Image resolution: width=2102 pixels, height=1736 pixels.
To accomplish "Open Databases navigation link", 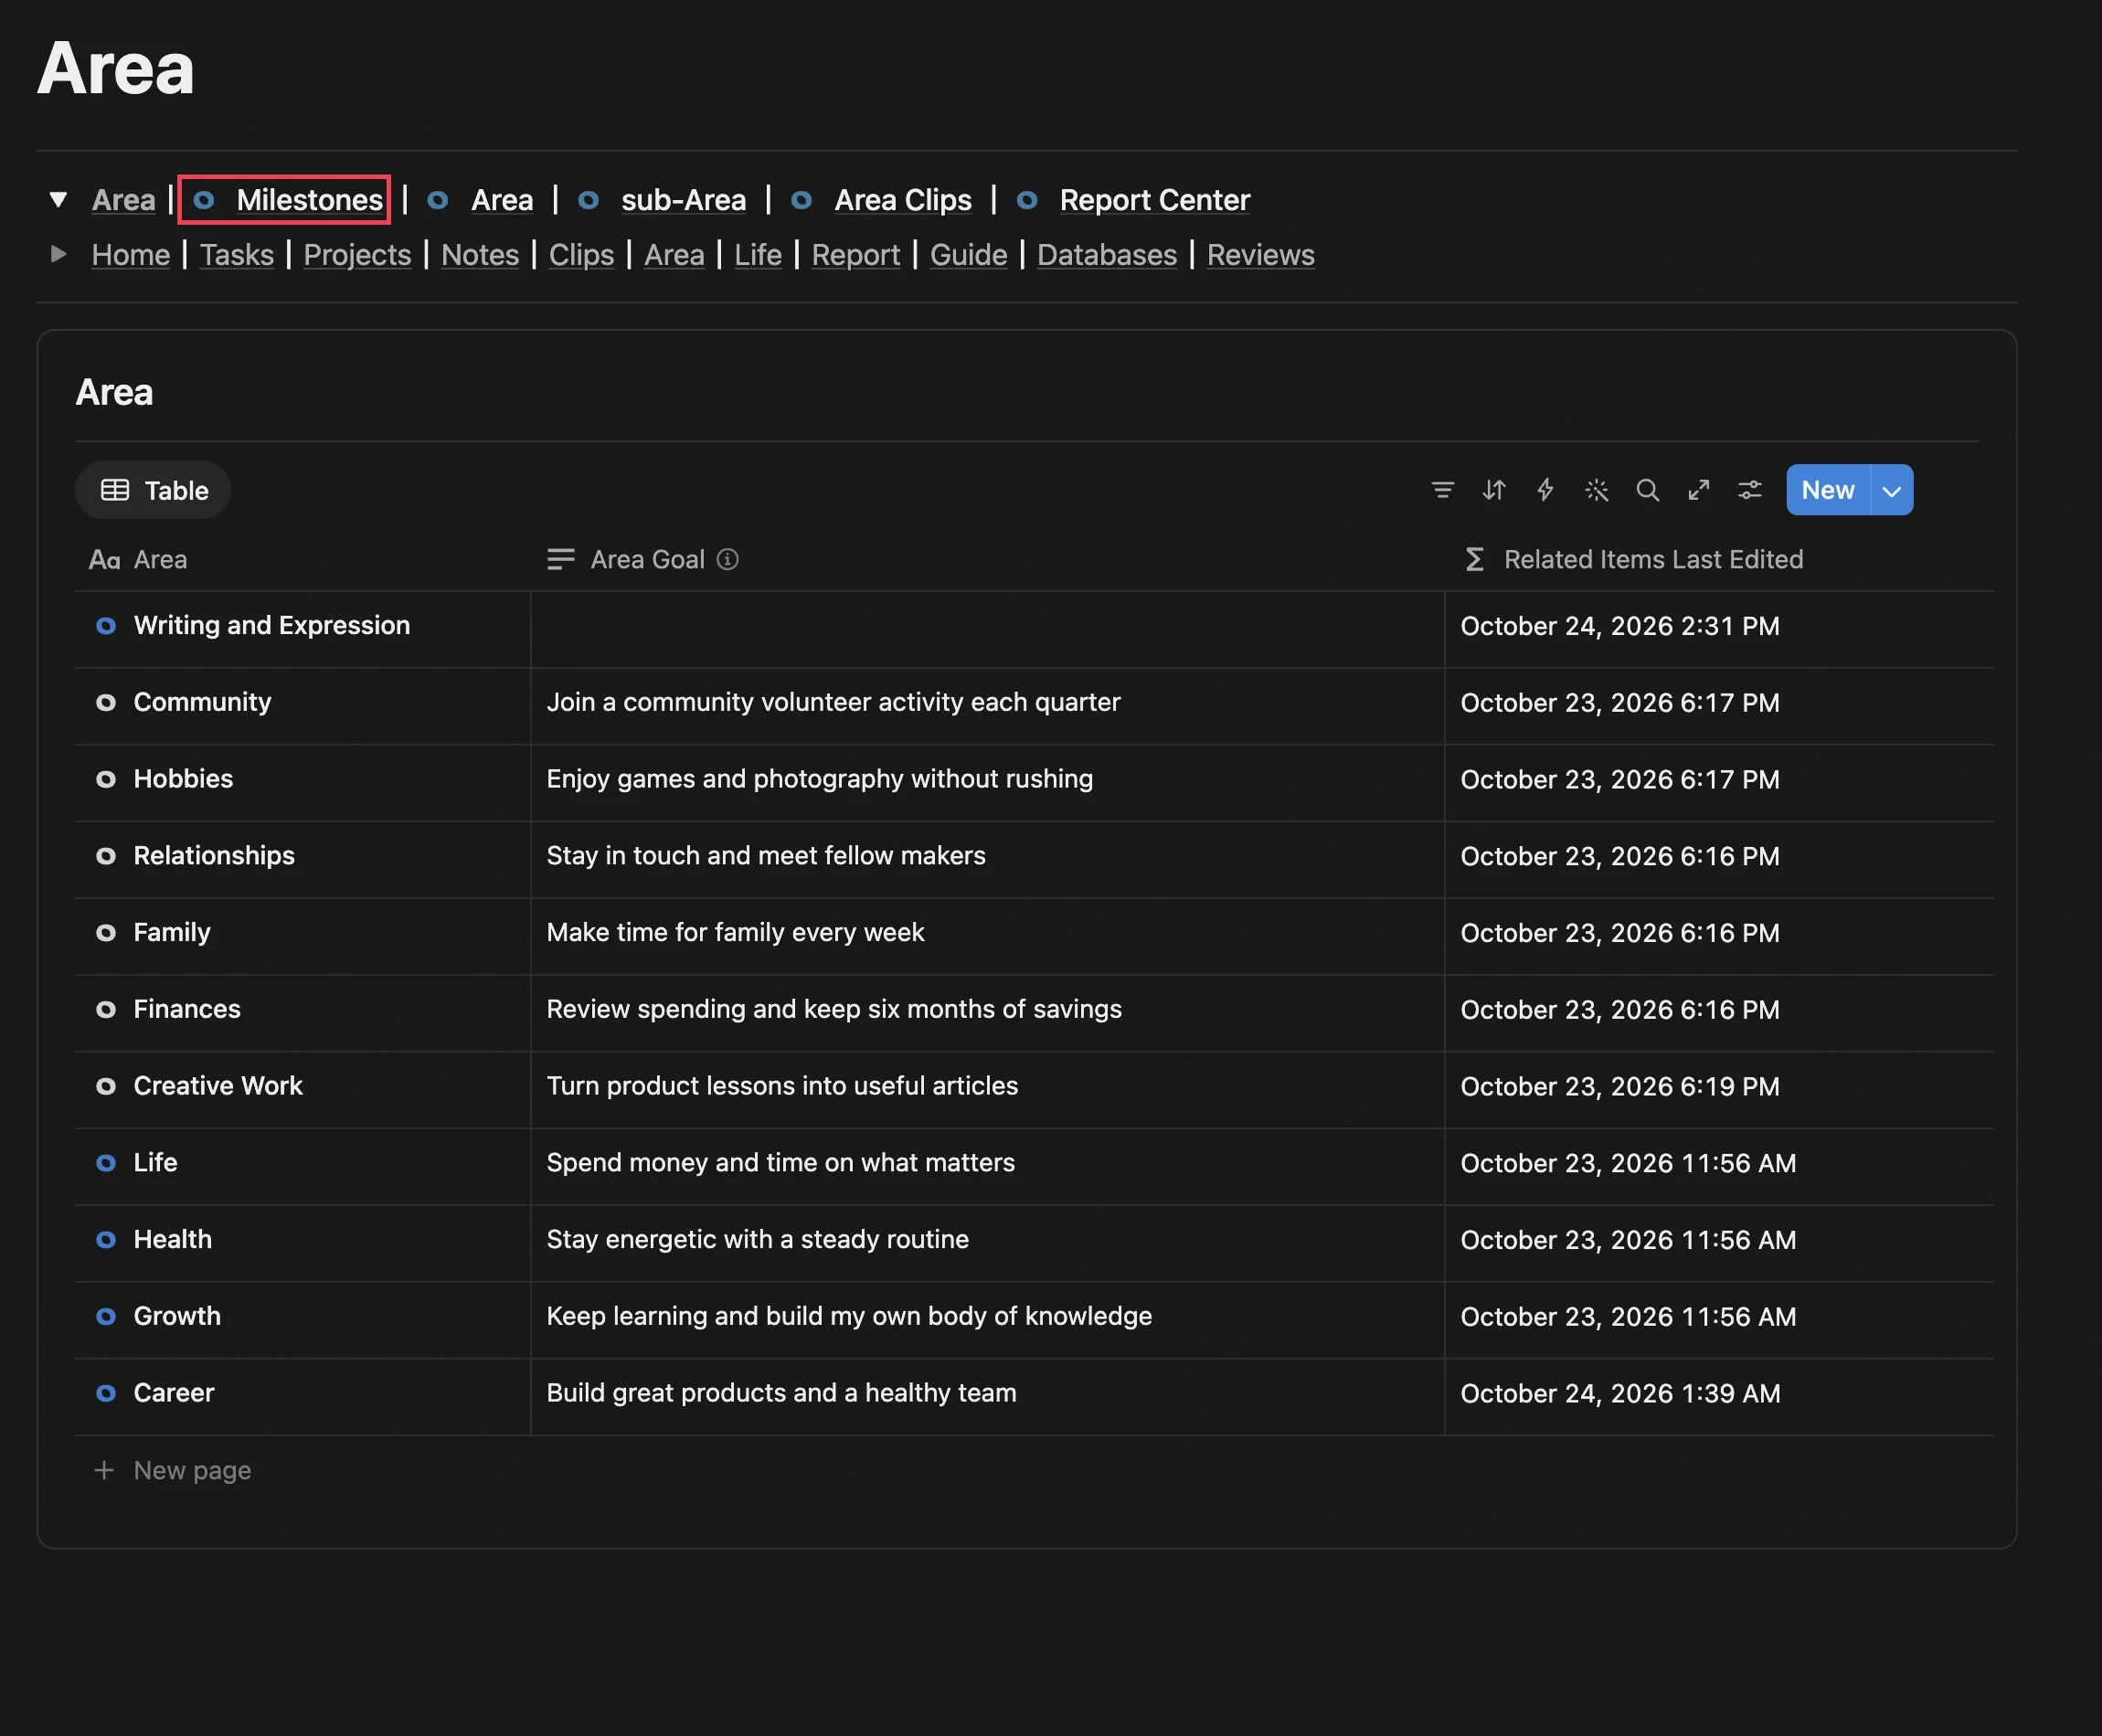I will 1106,255.
